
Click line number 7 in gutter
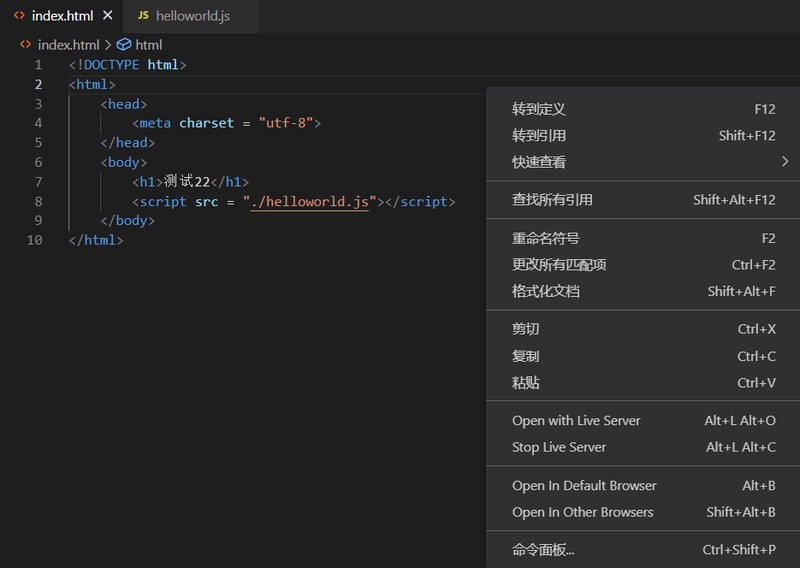pyautogui.click(x=38, y=182)
